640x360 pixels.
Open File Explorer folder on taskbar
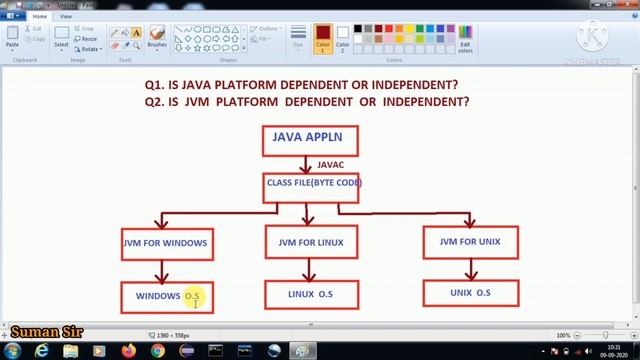pyautogui.click(x=71, y=351)
